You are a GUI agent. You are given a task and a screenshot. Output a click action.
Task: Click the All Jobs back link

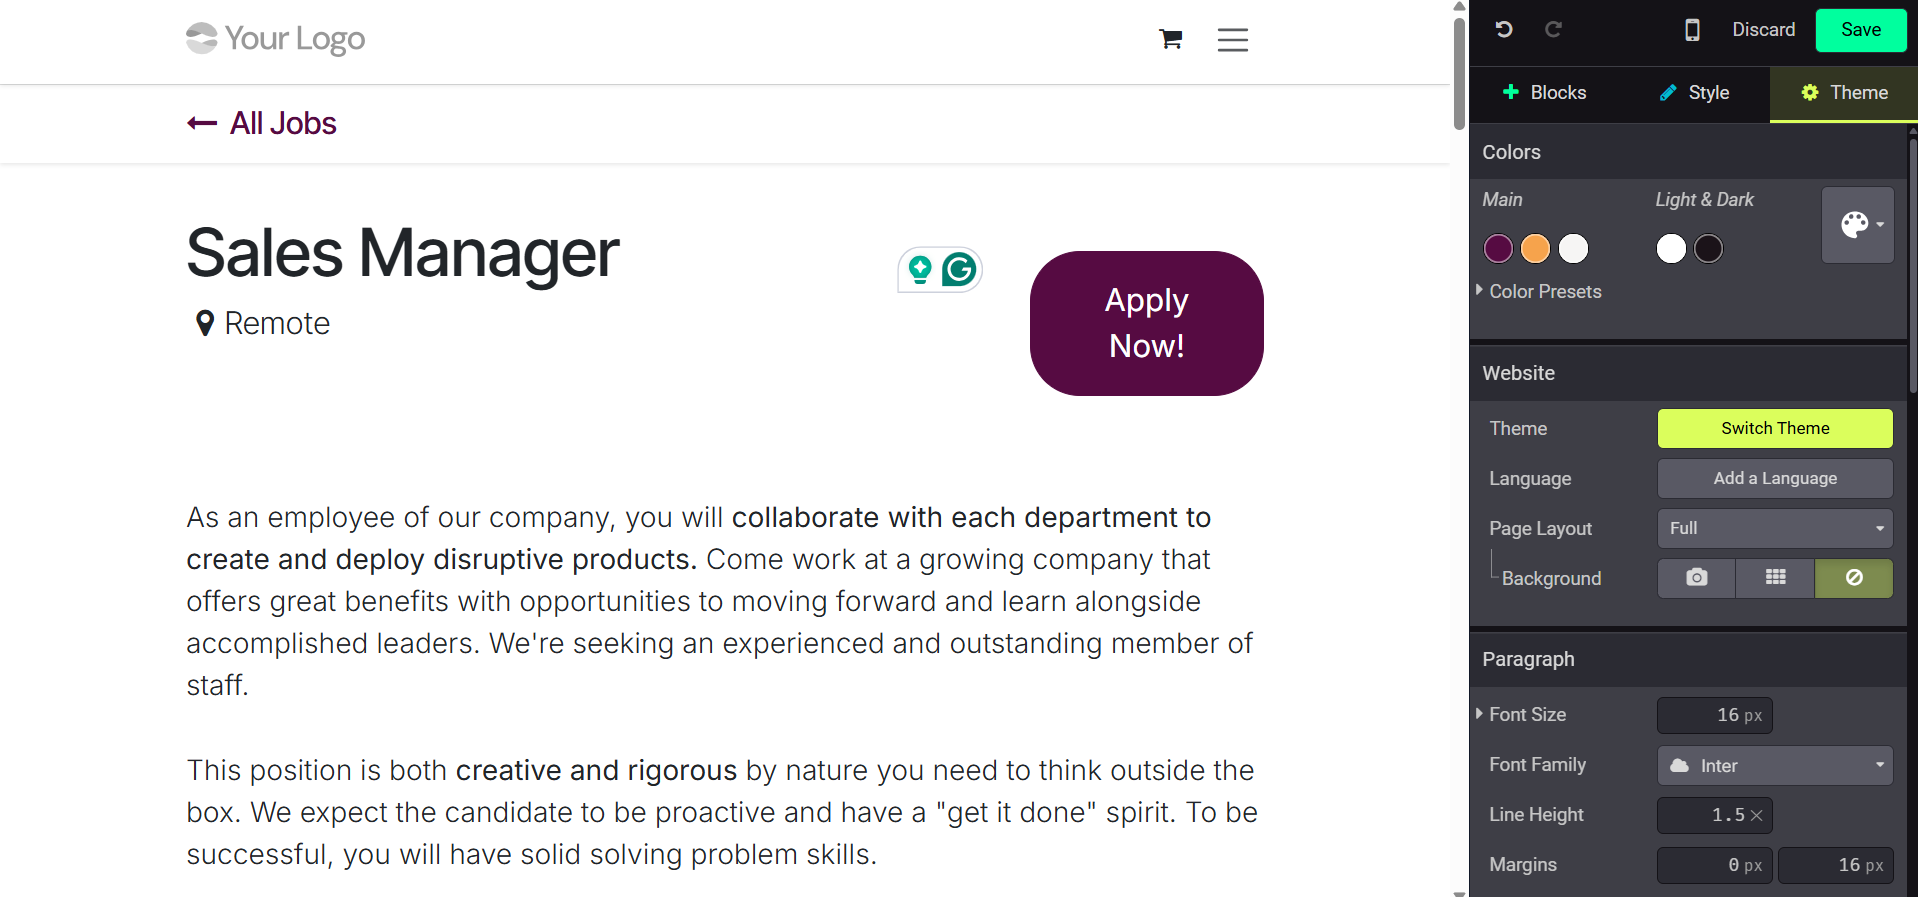tap(262, 123)
